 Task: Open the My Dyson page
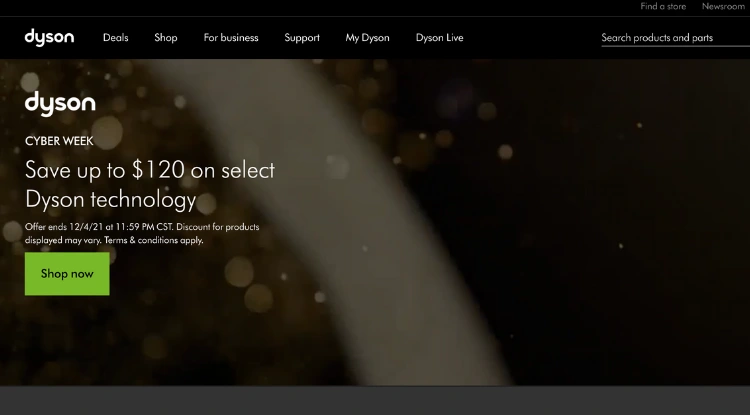367,38
